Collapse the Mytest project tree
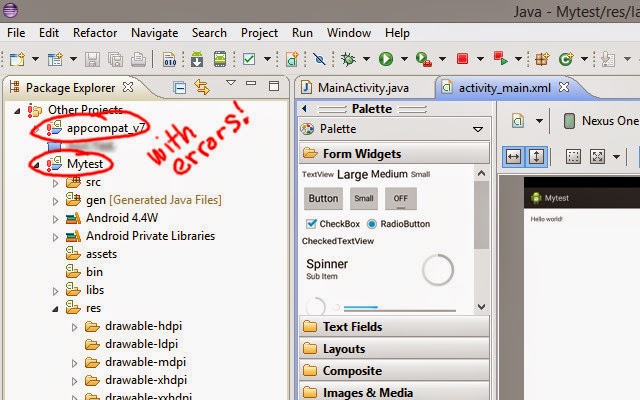 click(x=36, y=165)
